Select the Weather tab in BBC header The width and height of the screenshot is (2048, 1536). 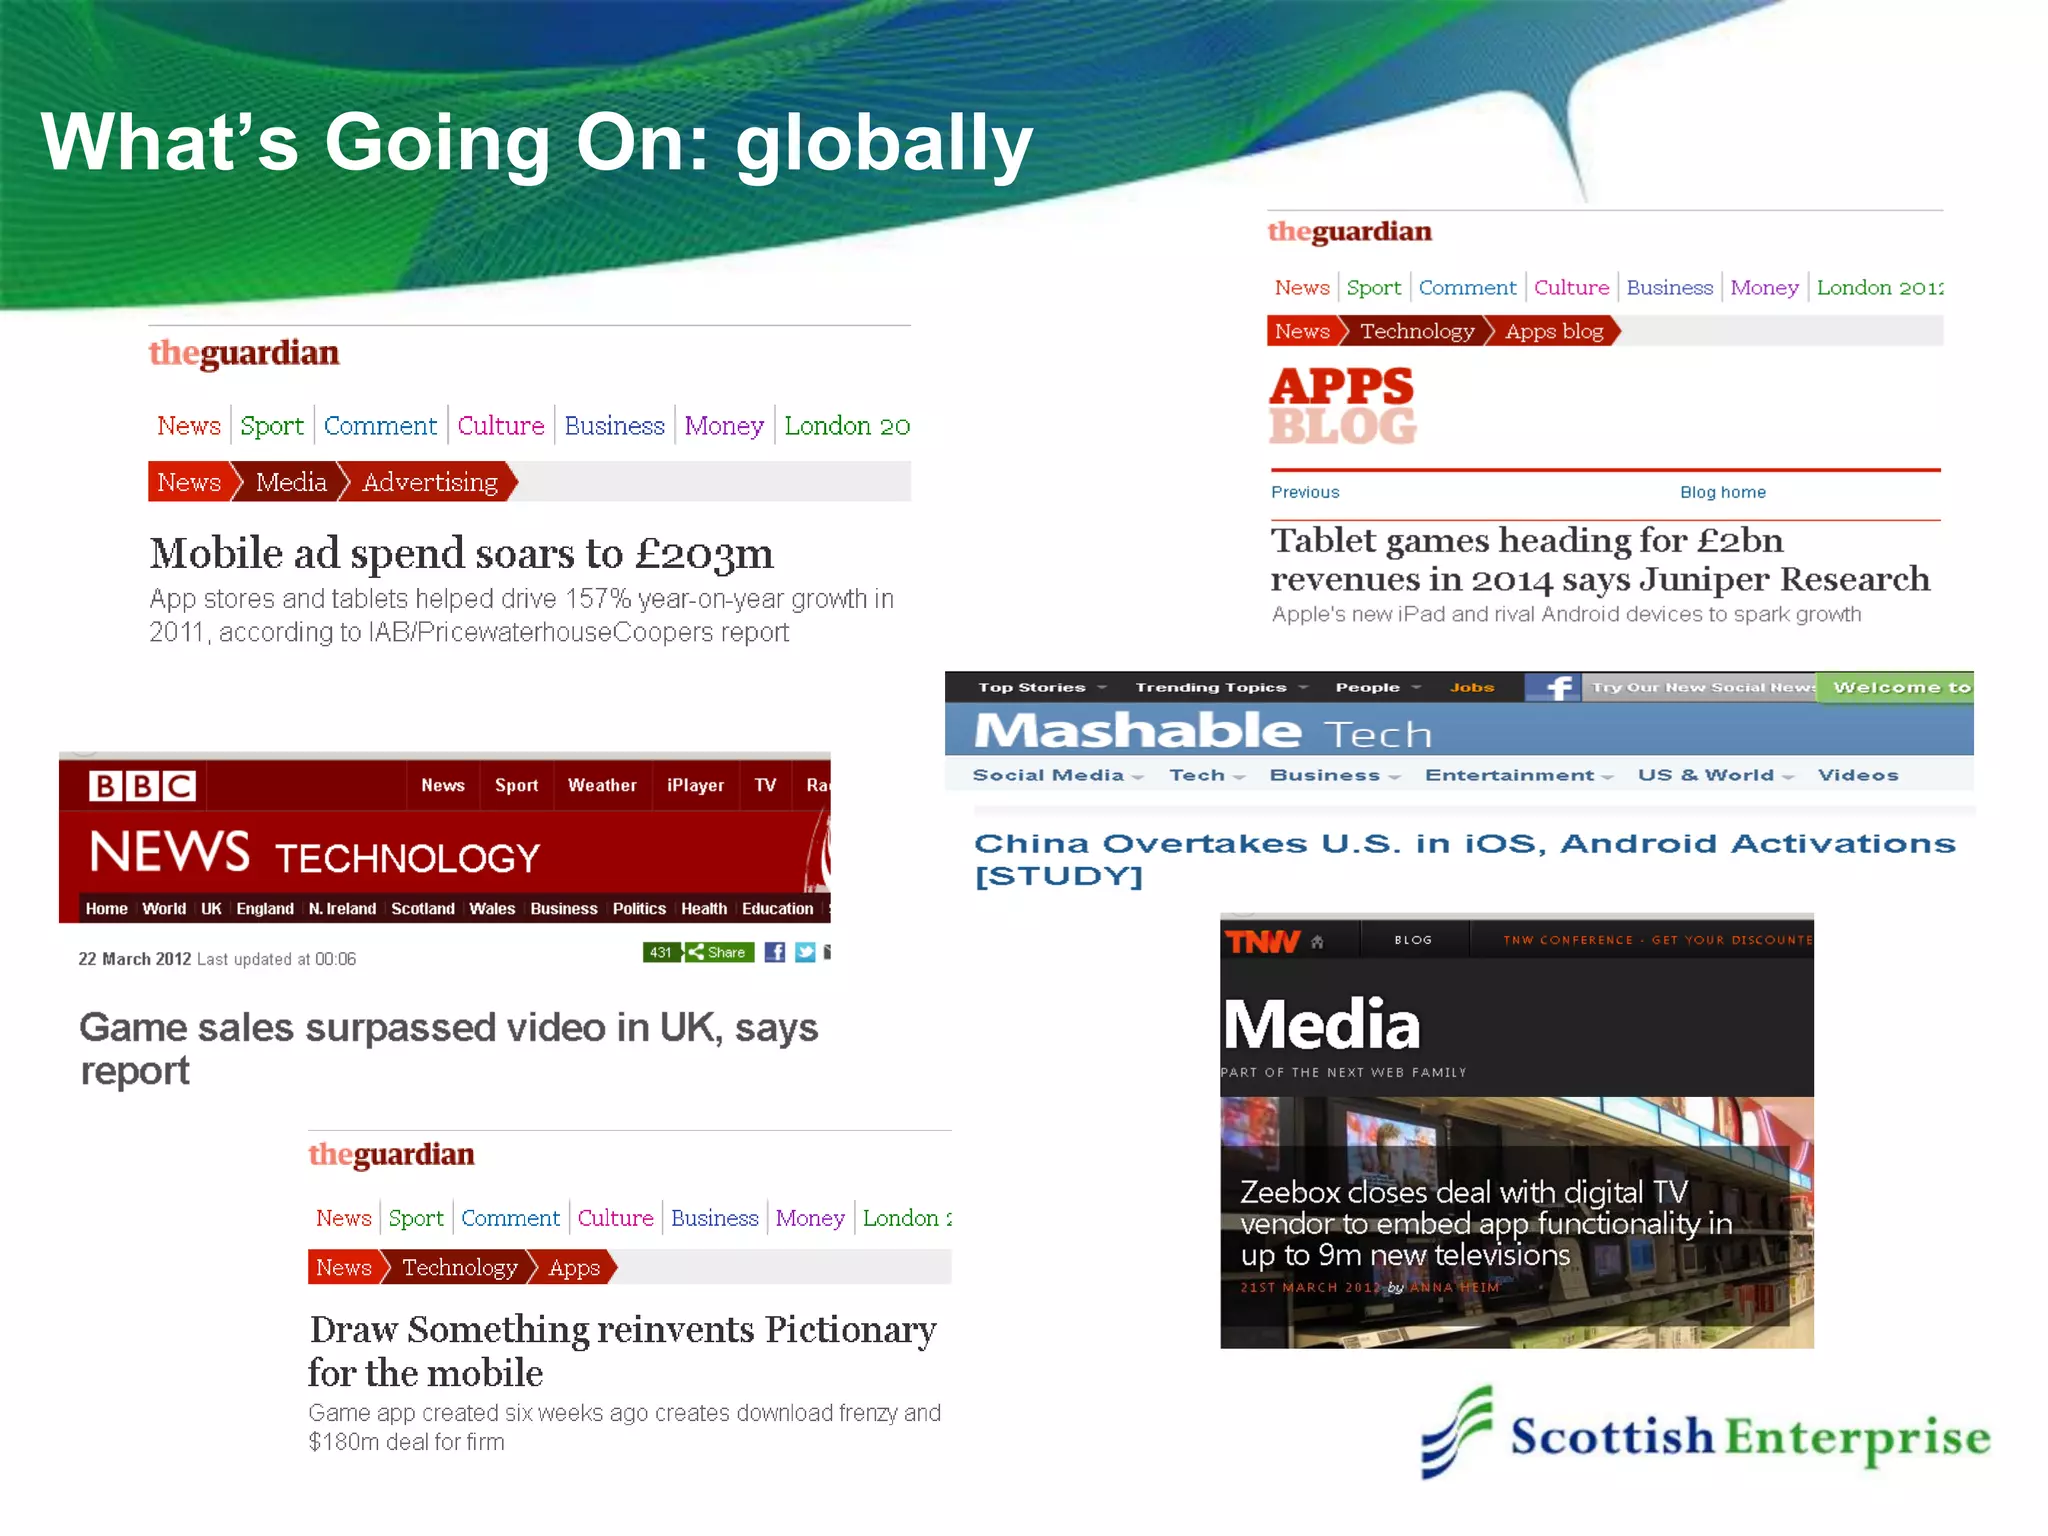602,785
